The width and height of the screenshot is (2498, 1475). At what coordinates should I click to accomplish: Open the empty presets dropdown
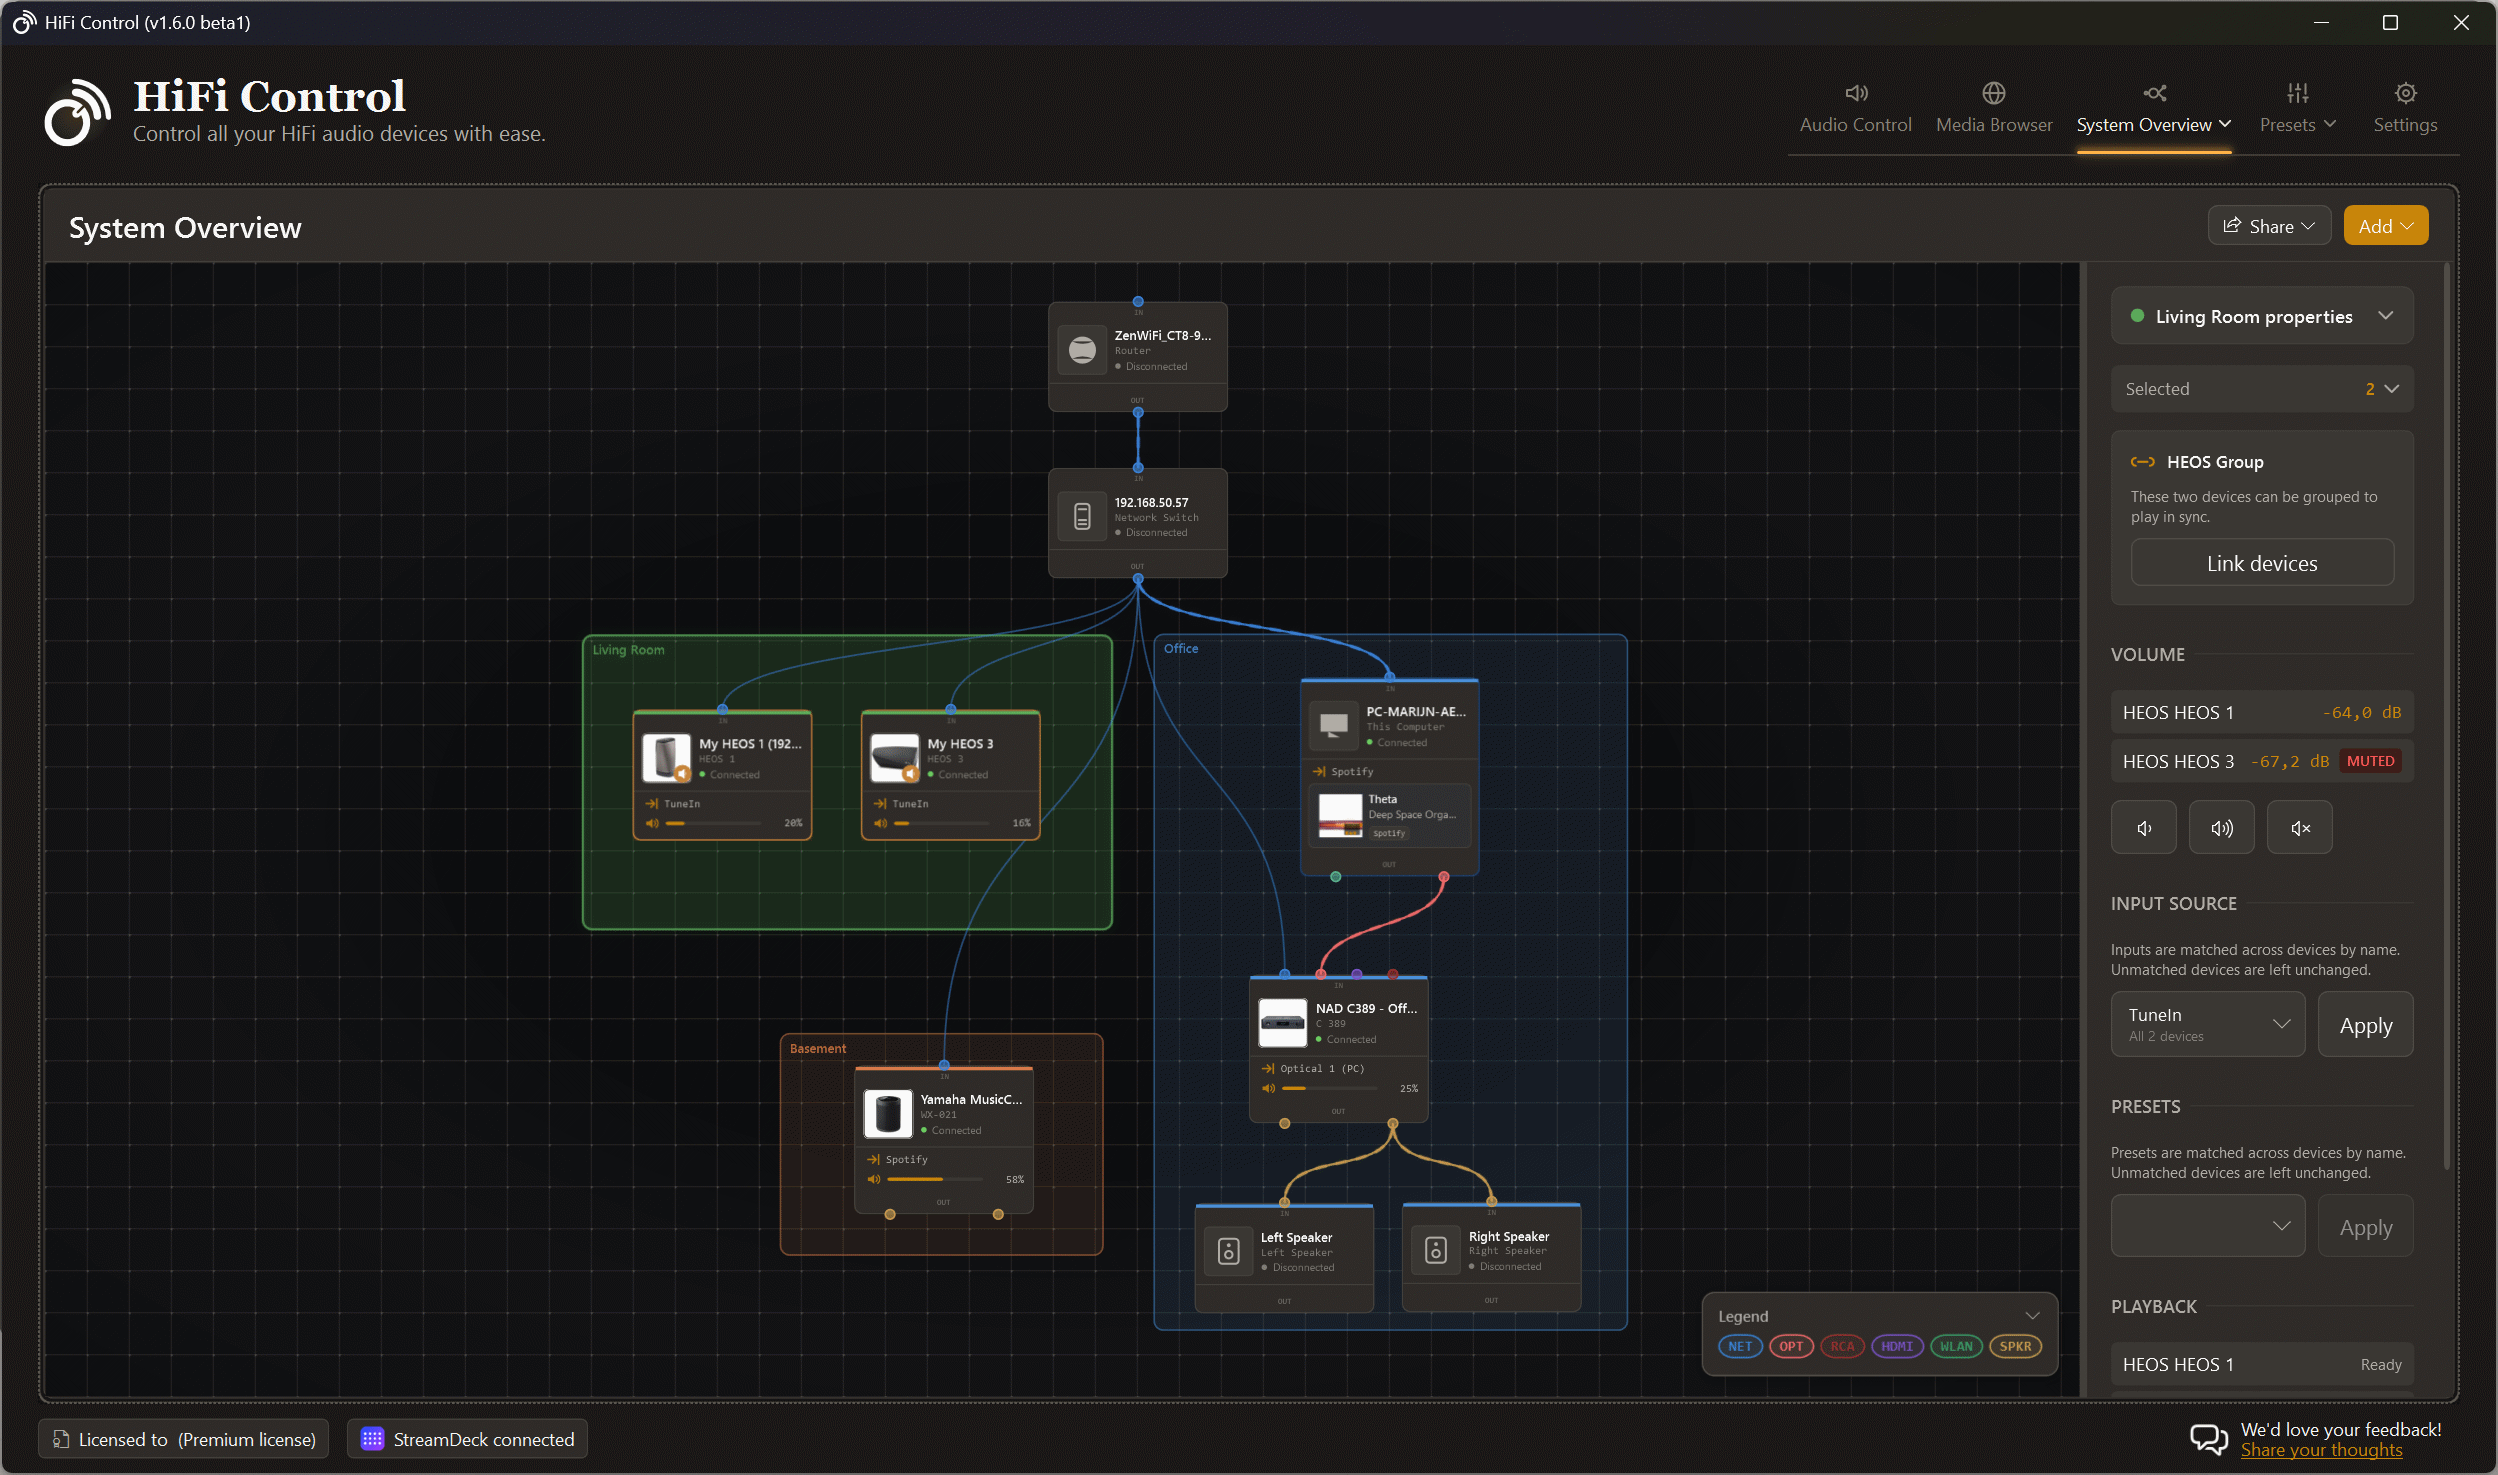[2207, 1226]
